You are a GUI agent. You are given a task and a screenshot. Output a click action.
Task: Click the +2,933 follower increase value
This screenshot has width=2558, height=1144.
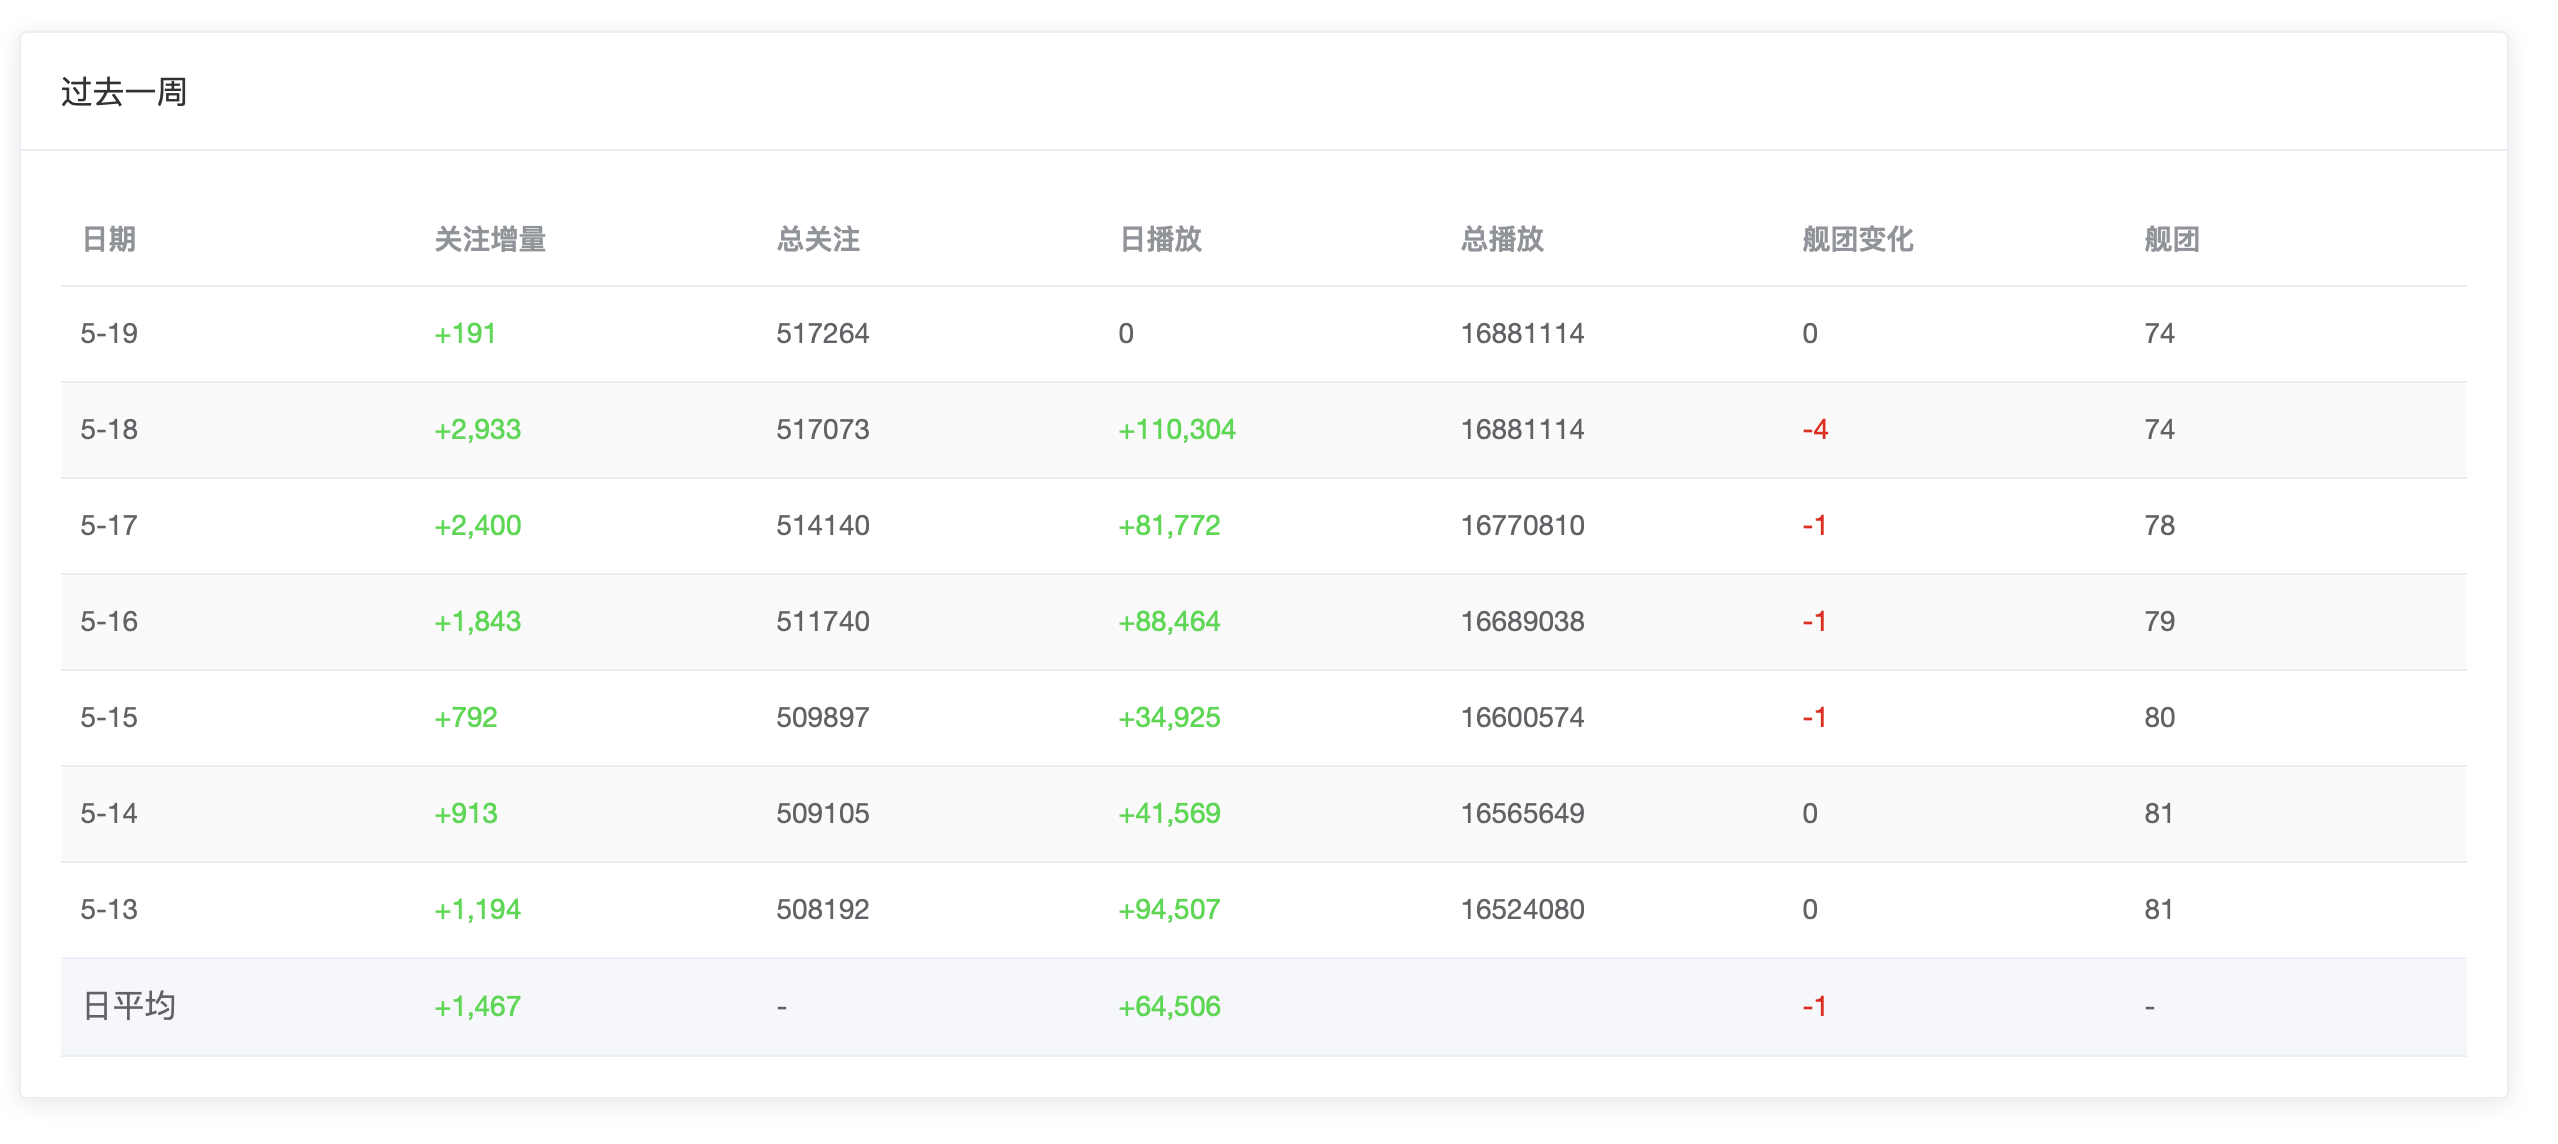477,429
